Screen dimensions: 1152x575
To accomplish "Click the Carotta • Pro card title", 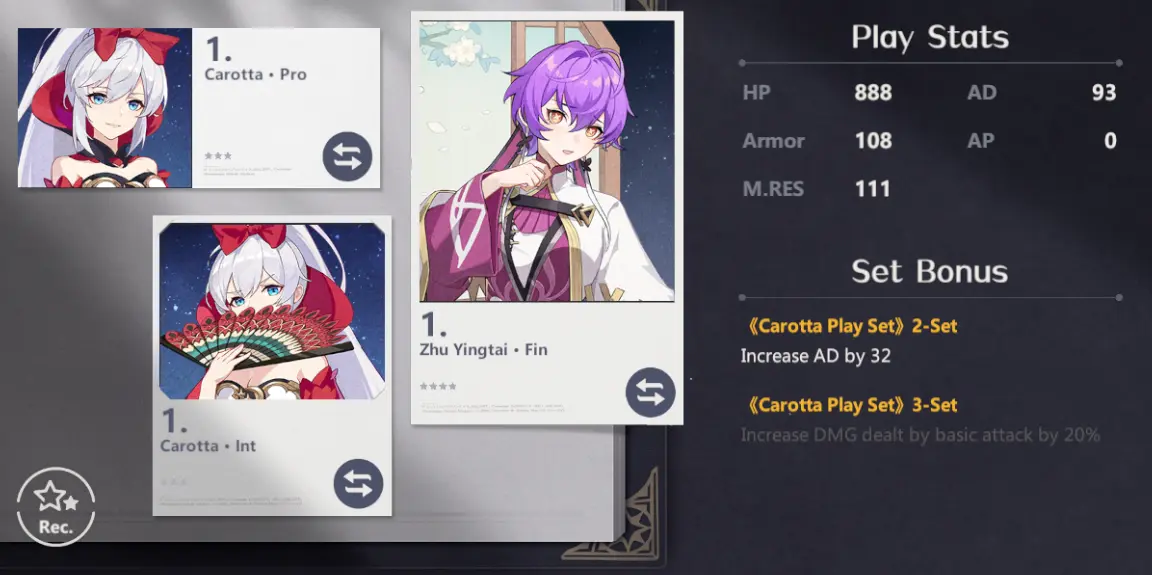I will 256,74.
